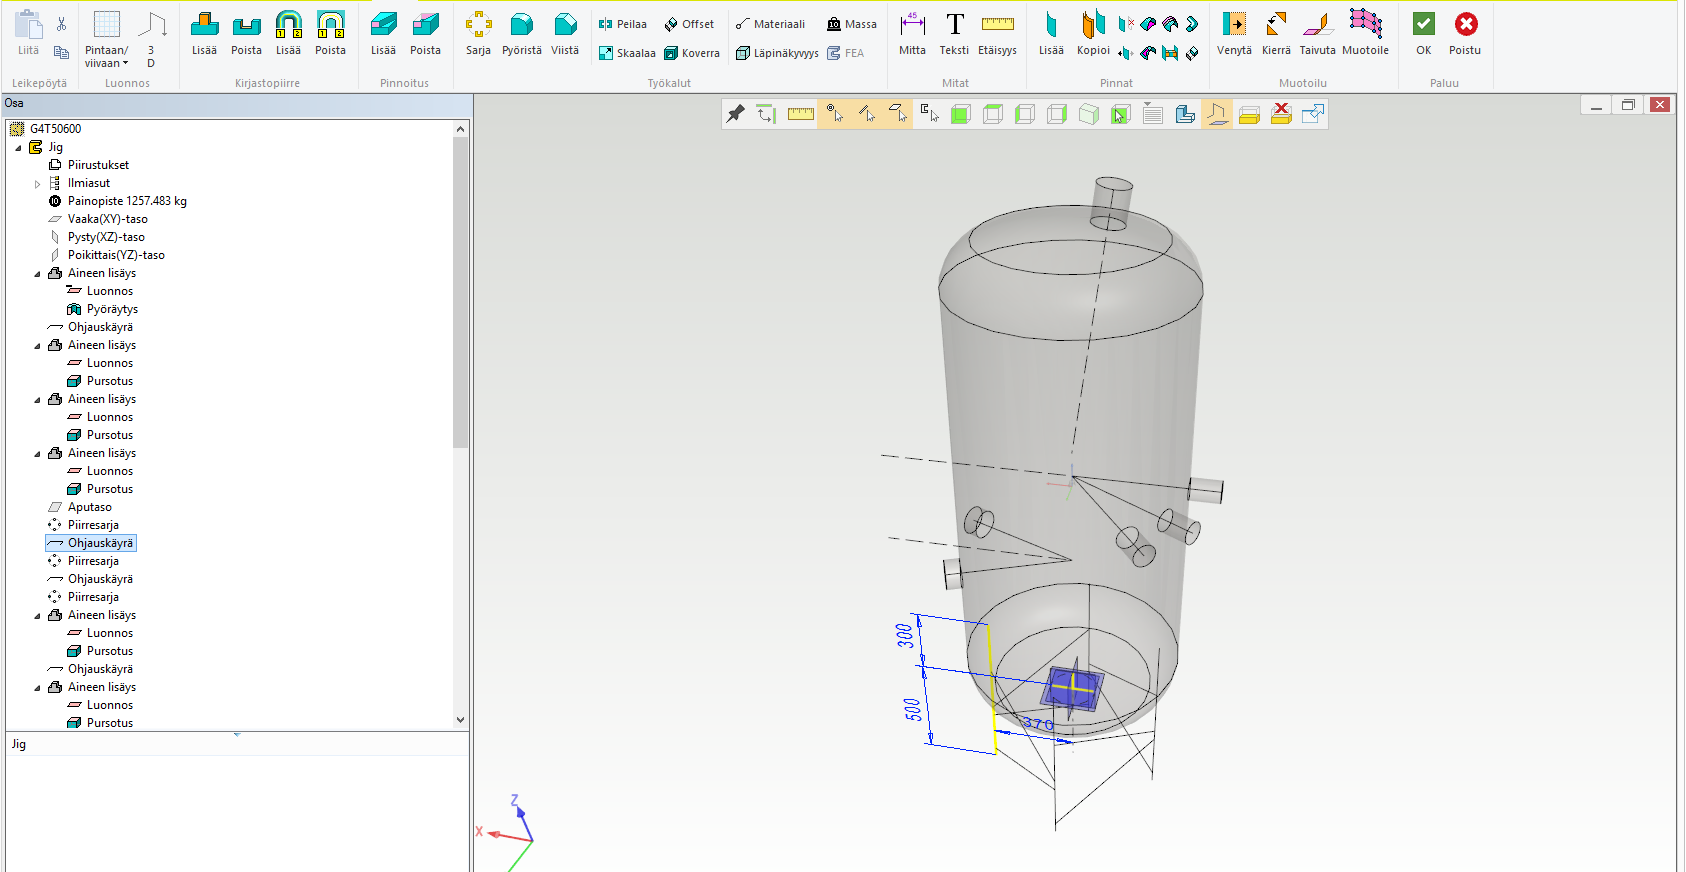Activate the Teksti text tool
This screenshot has height=872, width=1686.
[x=954, y=33]
